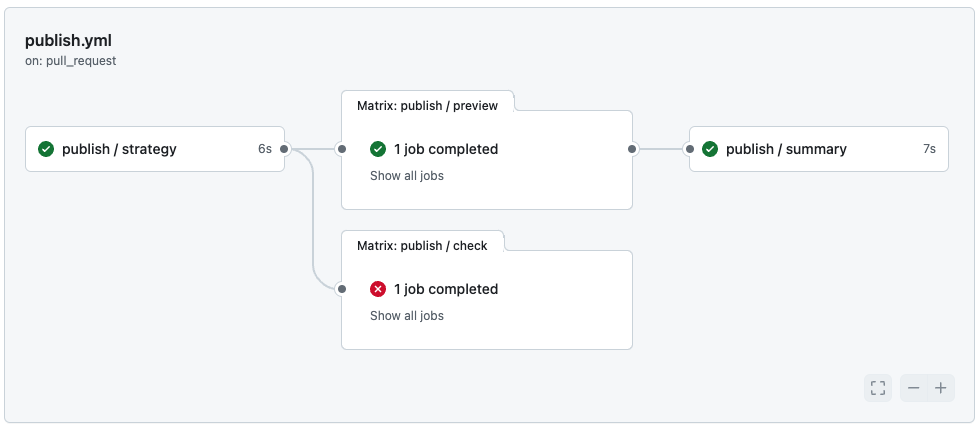This screenshot has width=979, height=428.
Task: Click '1 job completed' in the failed check matrix
Action: [x=446, y=289]
